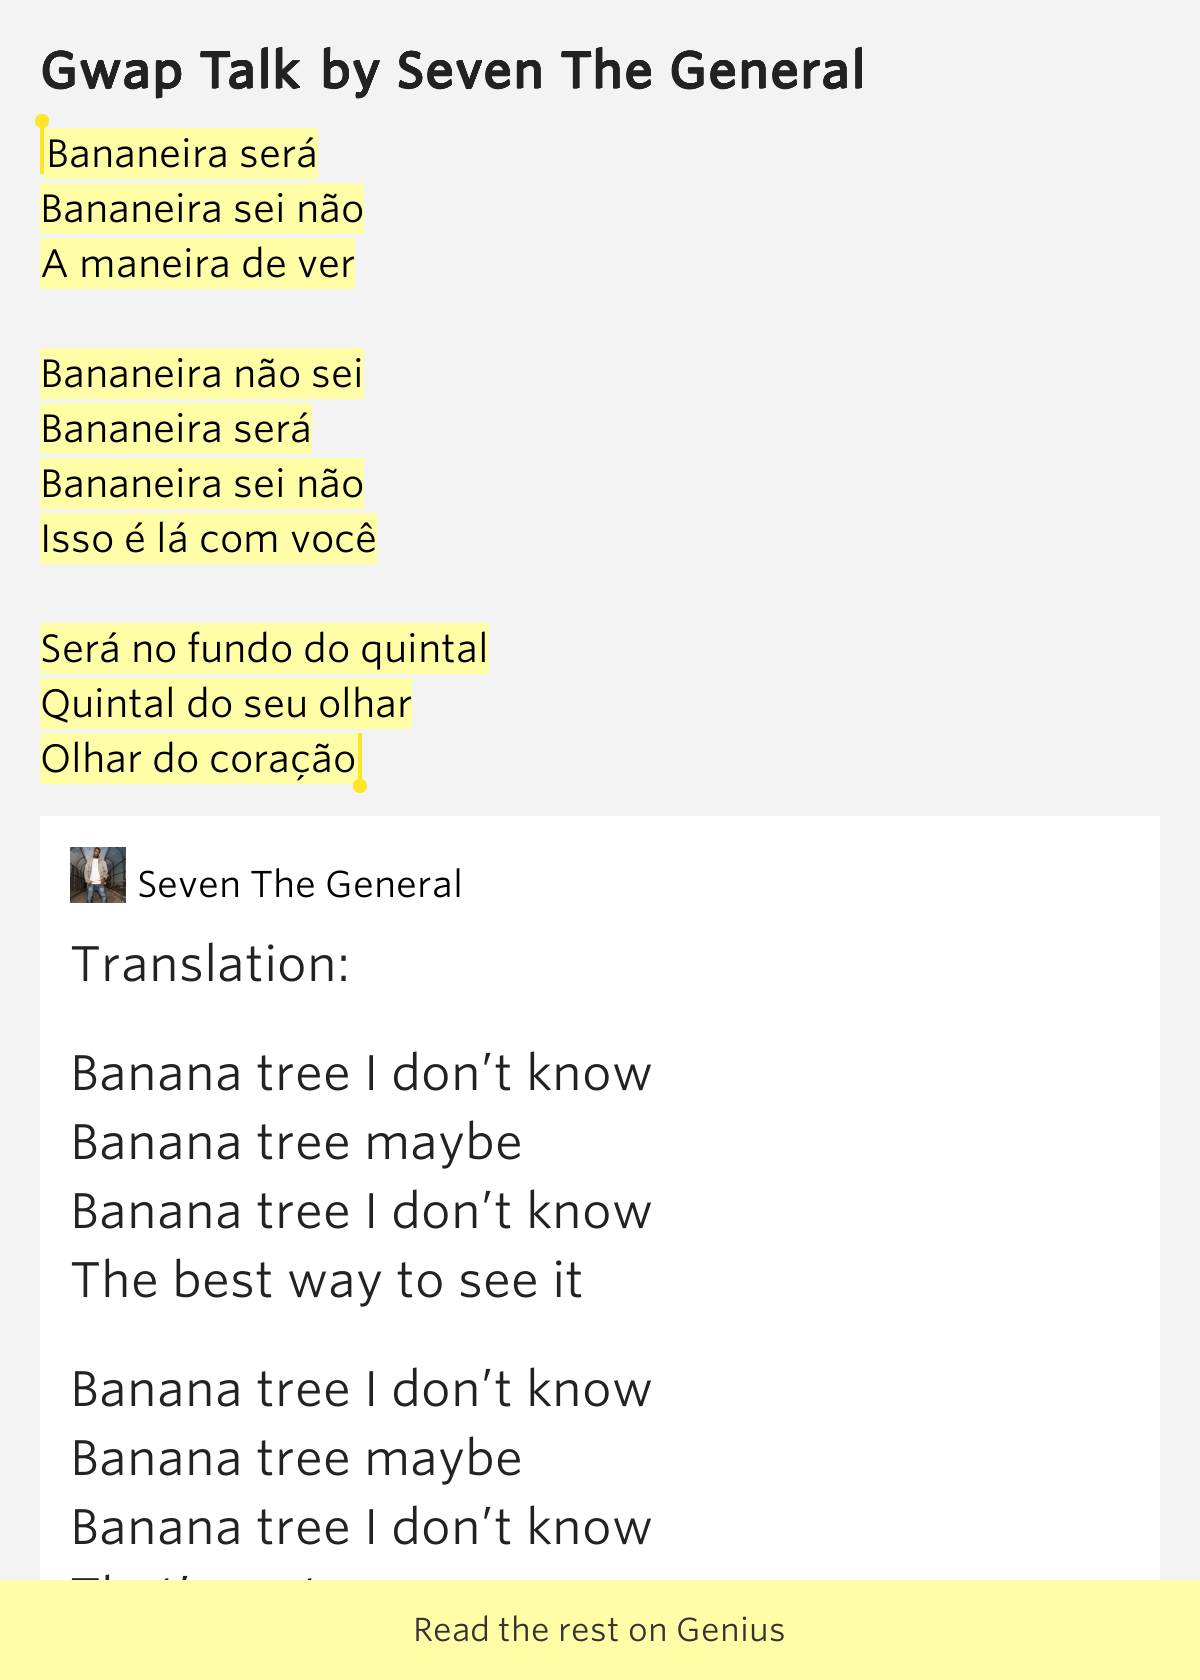Select the highlighted lyric Bananeira será first line
The image size is (1200, 1680).
click(182, 154)
